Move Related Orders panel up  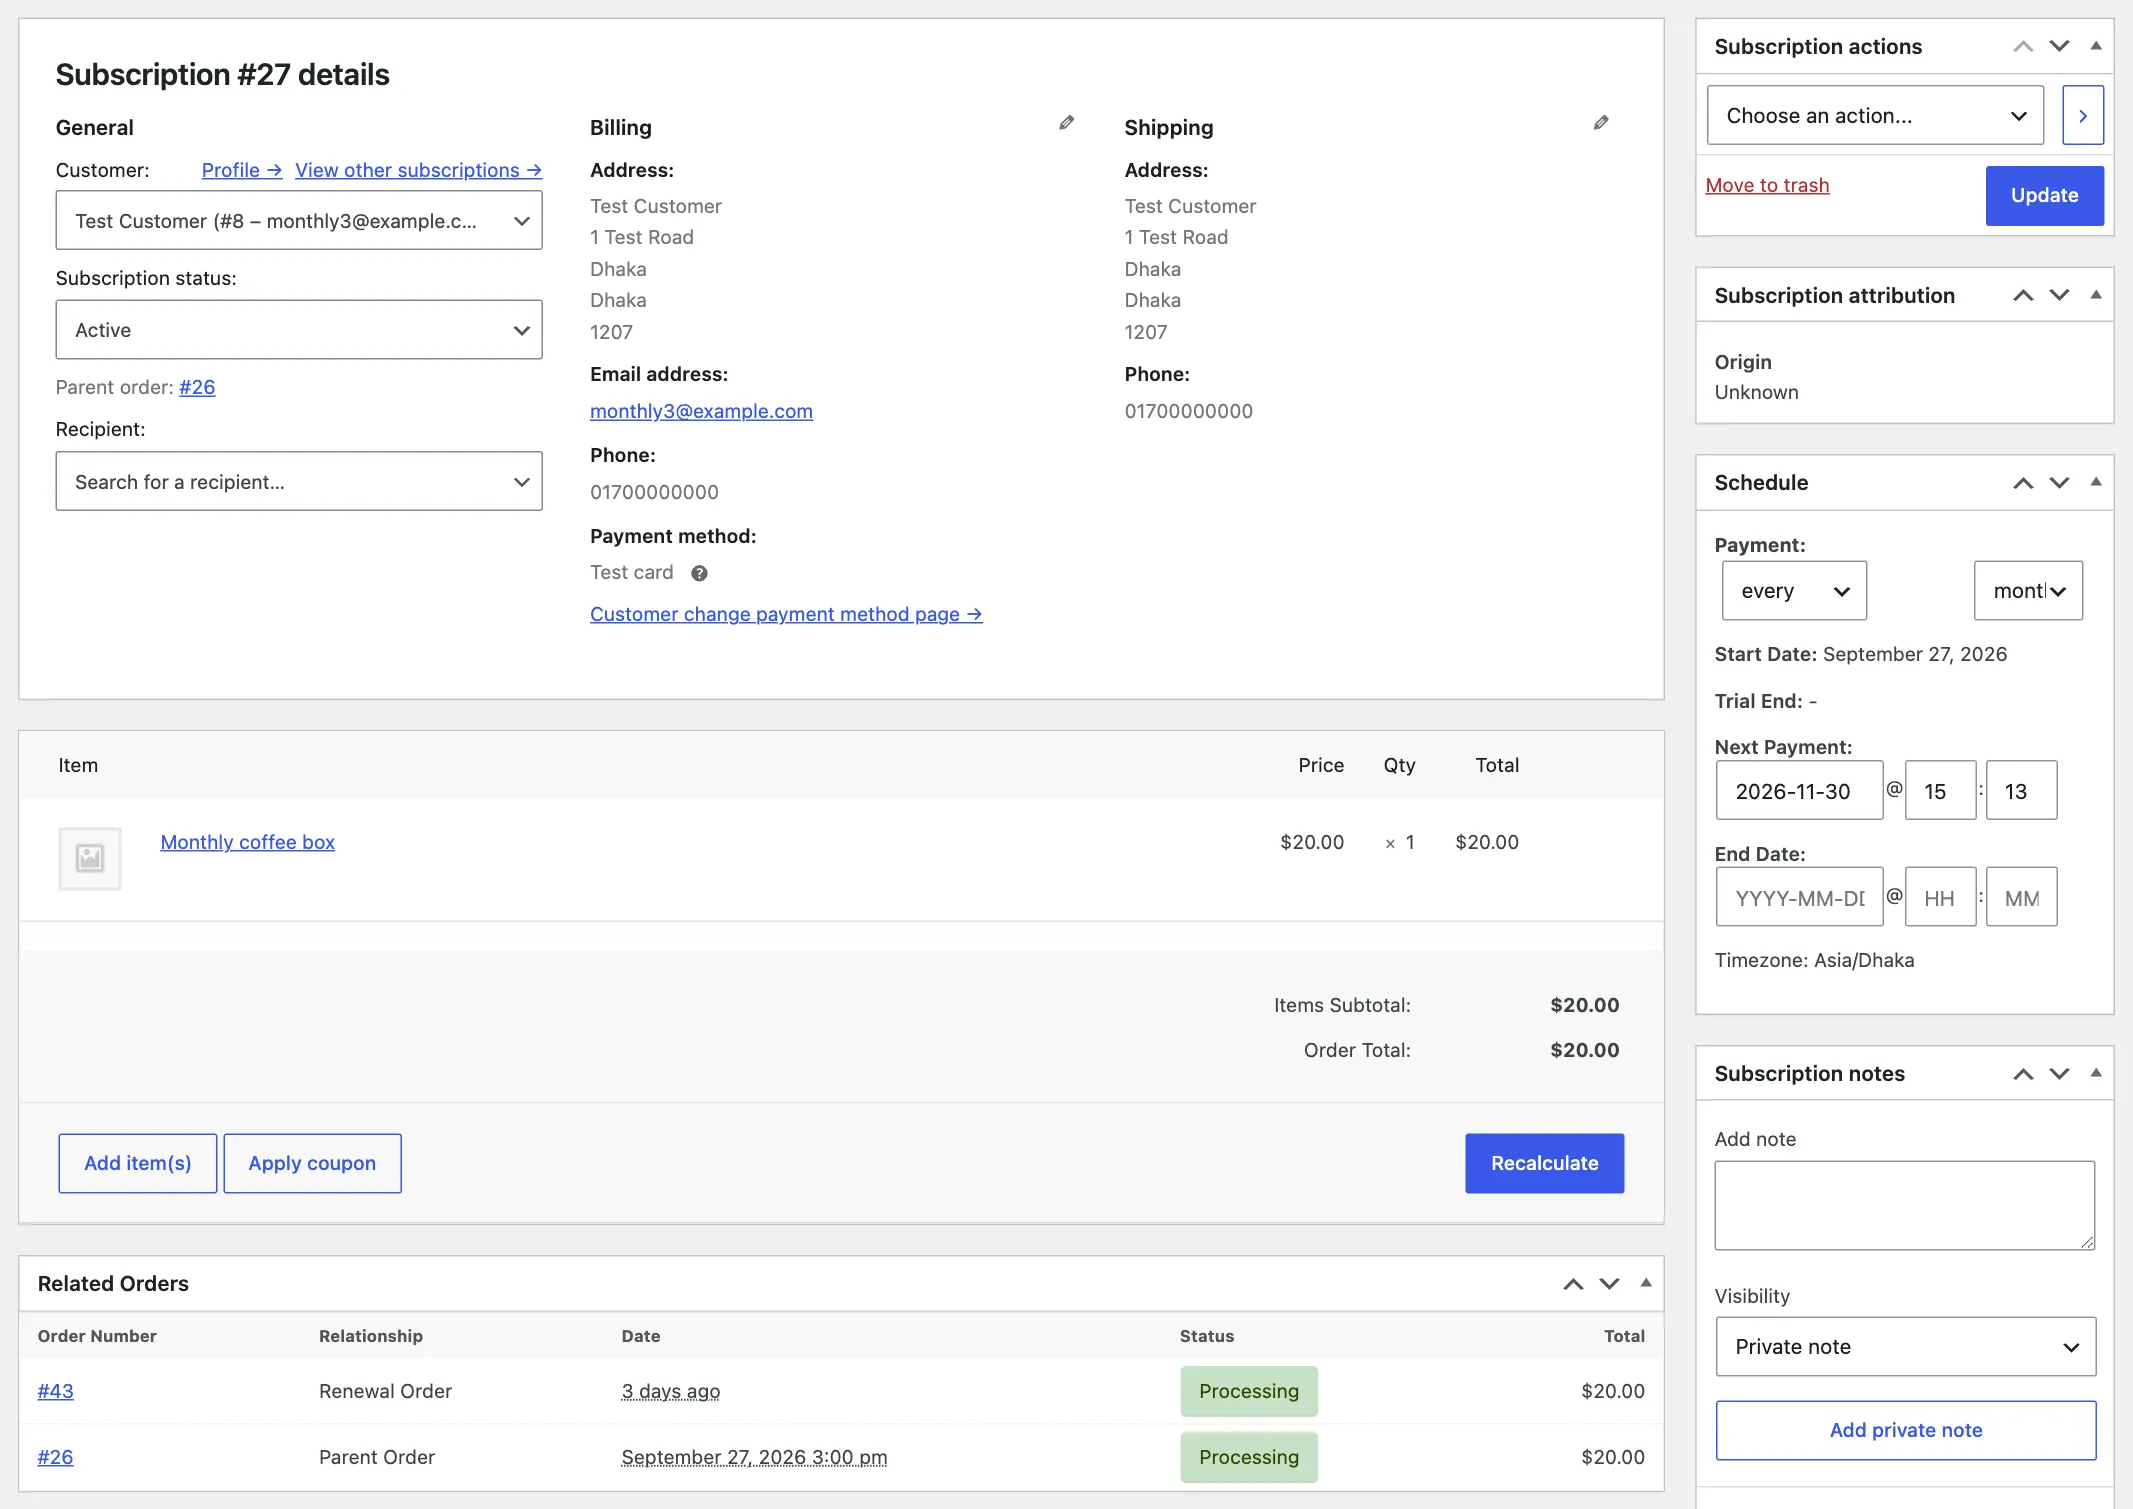coord(1573,1283)
